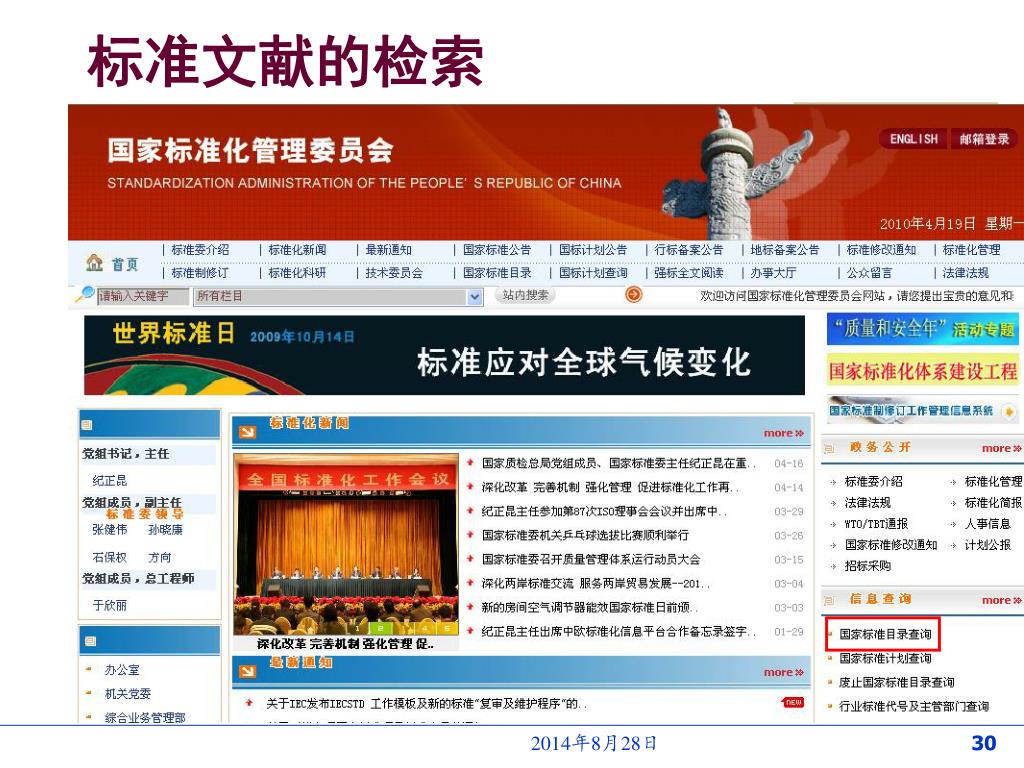The image size is (1024, 768).
Task: Select the 所有栏目 combo box
Action: point(338,296)
